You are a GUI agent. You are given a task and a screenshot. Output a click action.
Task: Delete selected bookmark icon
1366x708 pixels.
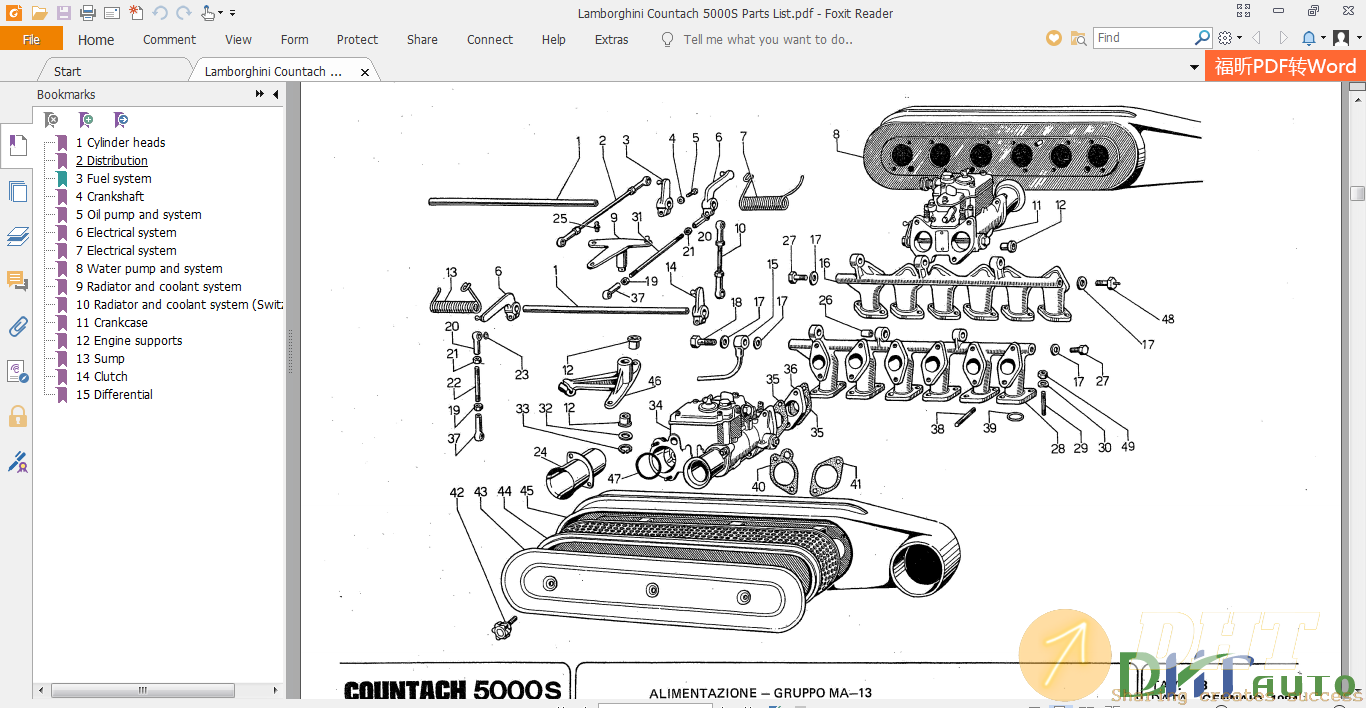pyautogui.click(x=51, y=120)
